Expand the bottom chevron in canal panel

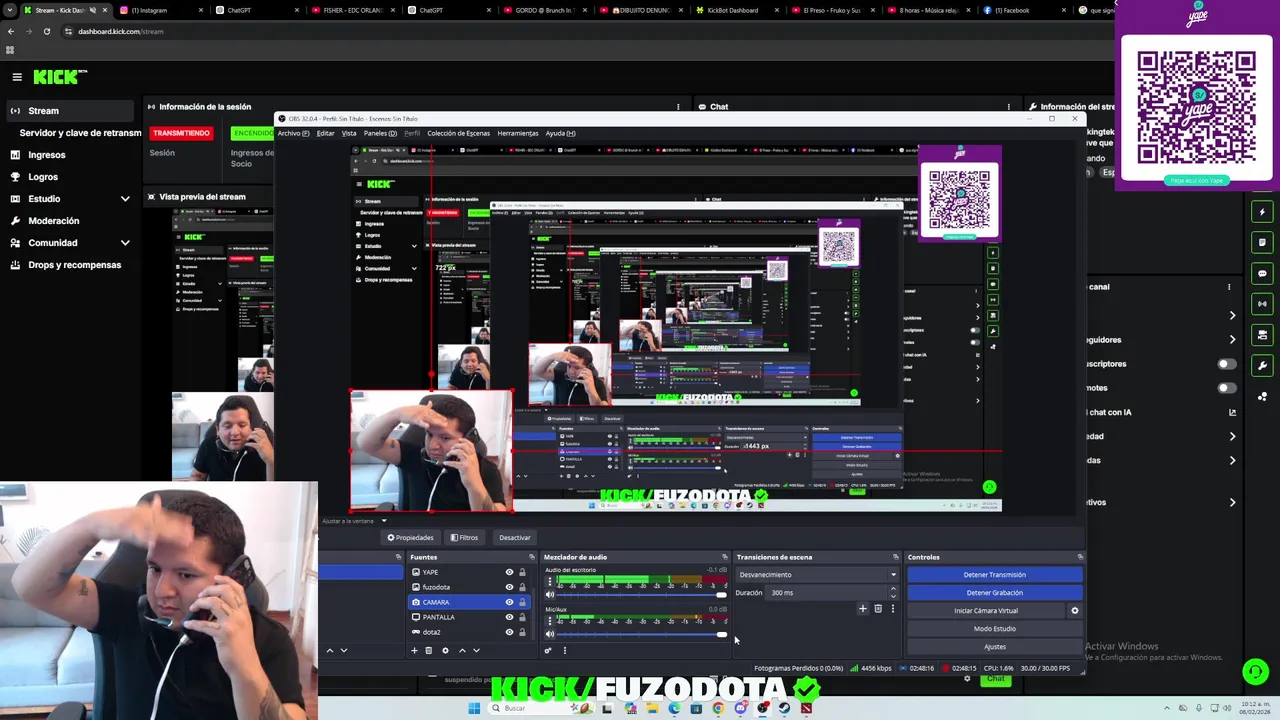[x=1232, y=503]
